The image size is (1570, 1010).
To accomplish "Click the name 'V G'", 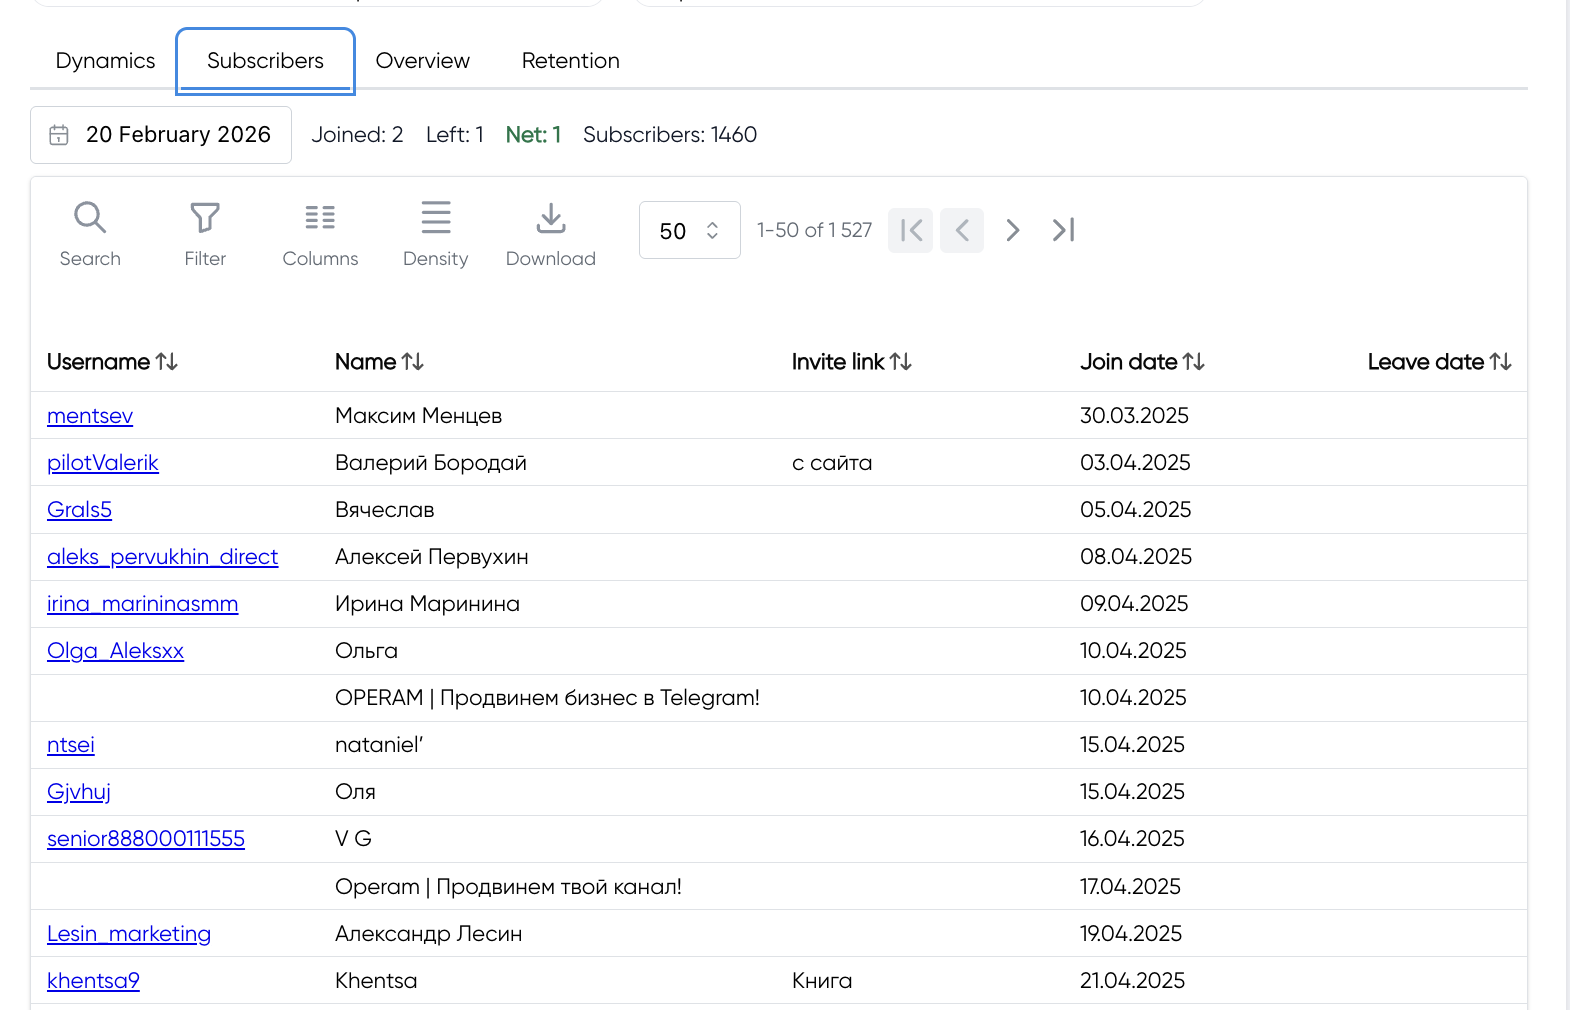I will tap(353, 839).
